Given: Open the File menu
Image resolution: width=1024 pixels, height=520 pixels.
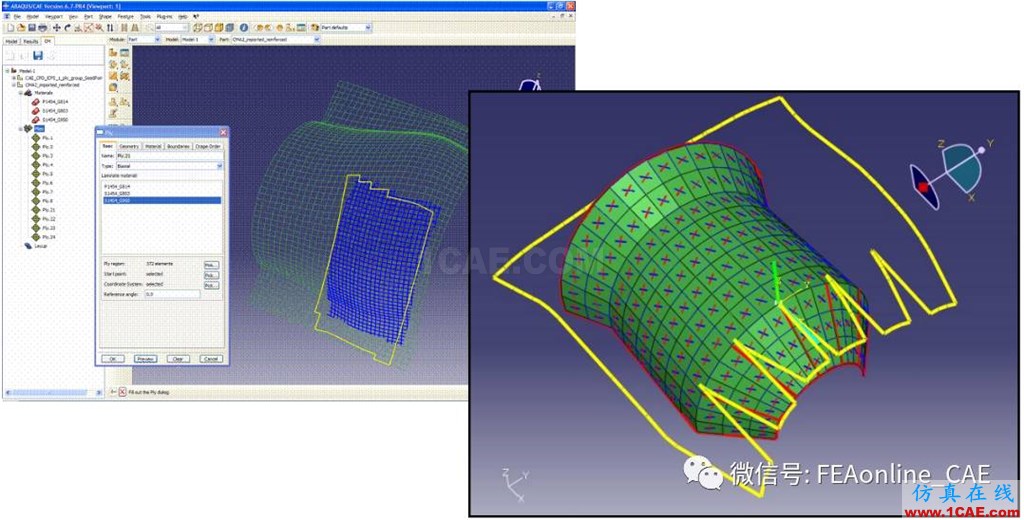Looking at the screenshot, I should tap(18, 16).
